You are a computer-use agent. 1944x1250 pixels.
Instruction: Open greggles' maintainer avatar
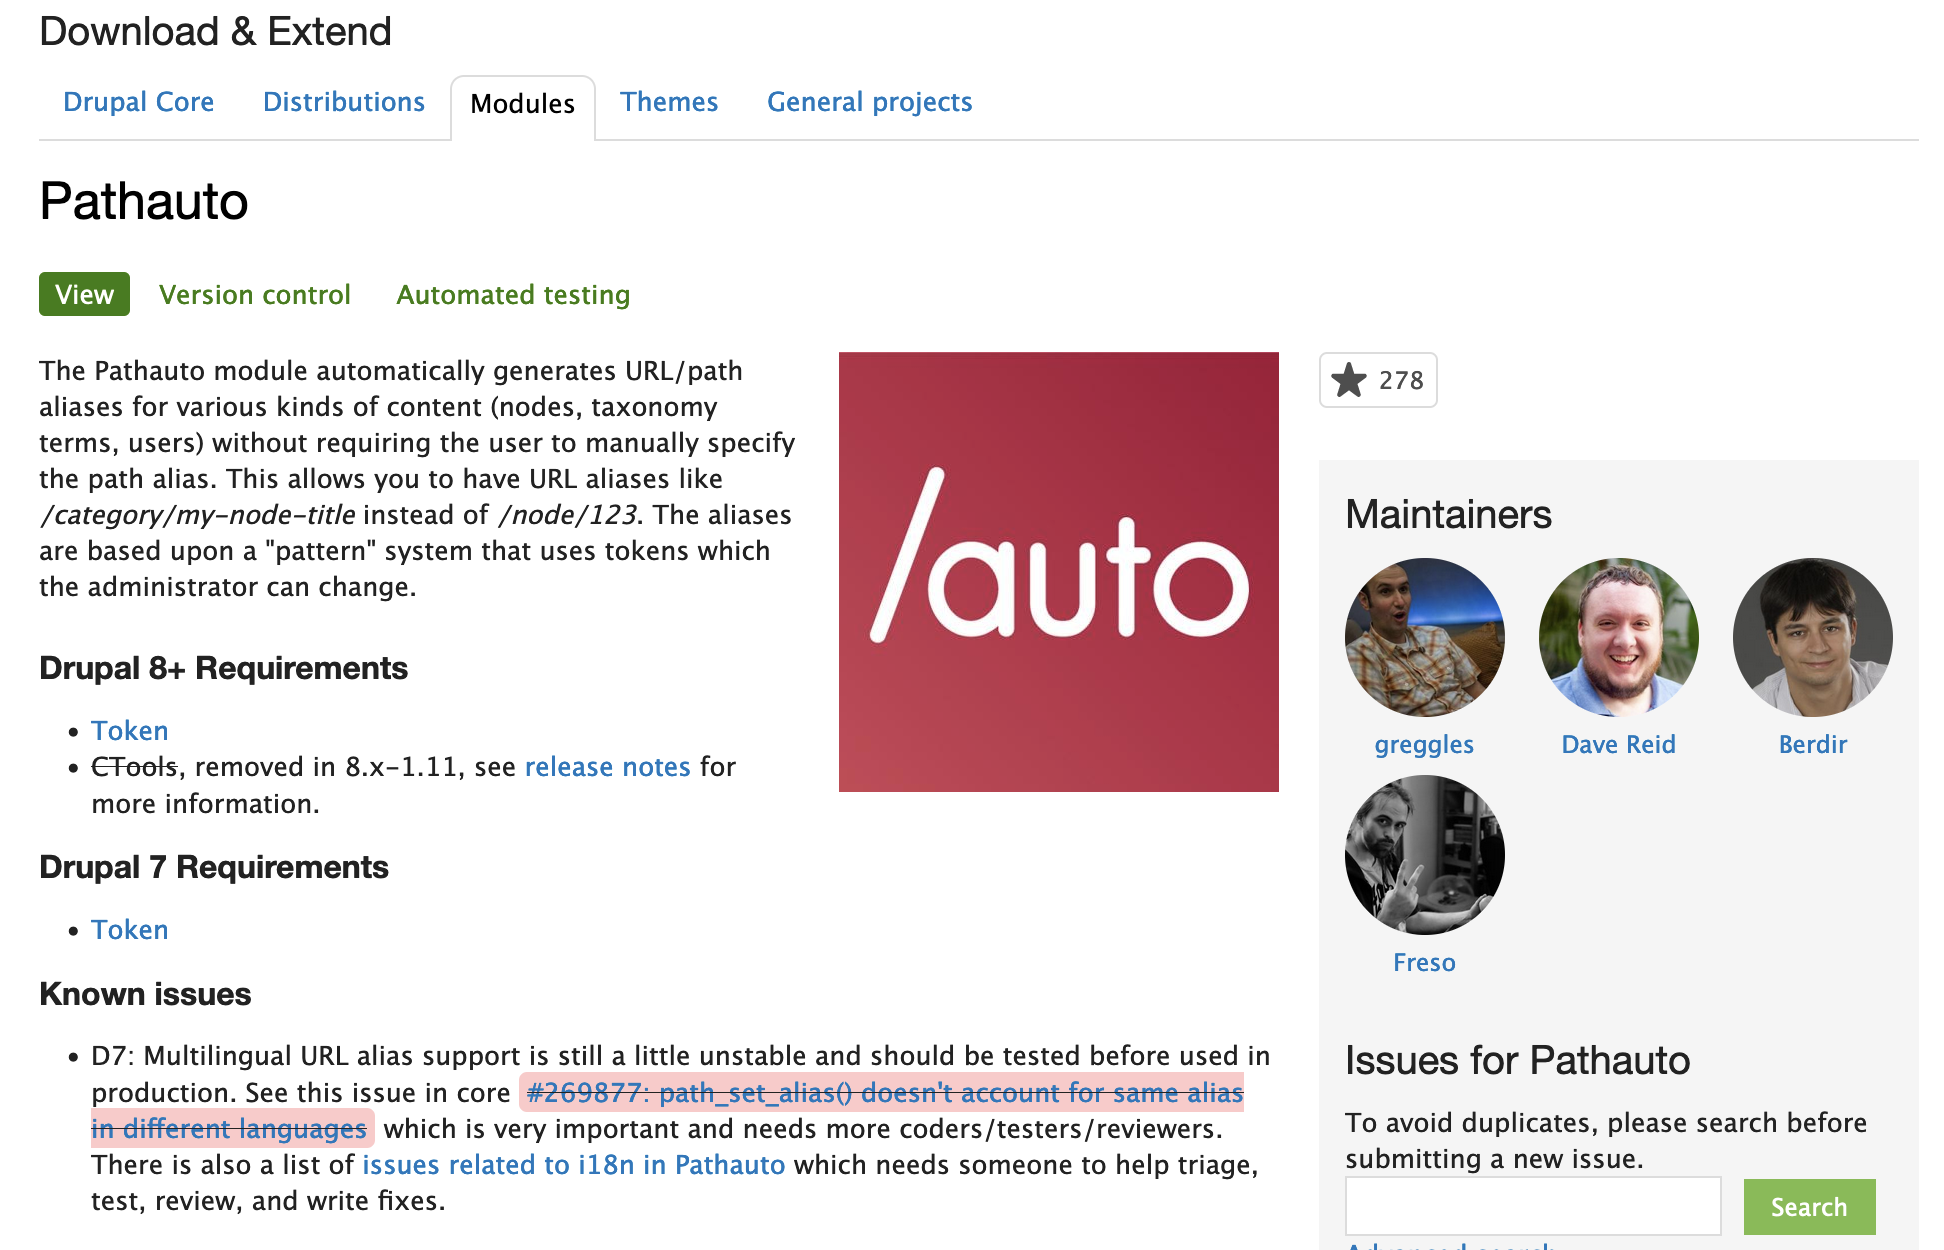click(x=1424, y=637)
